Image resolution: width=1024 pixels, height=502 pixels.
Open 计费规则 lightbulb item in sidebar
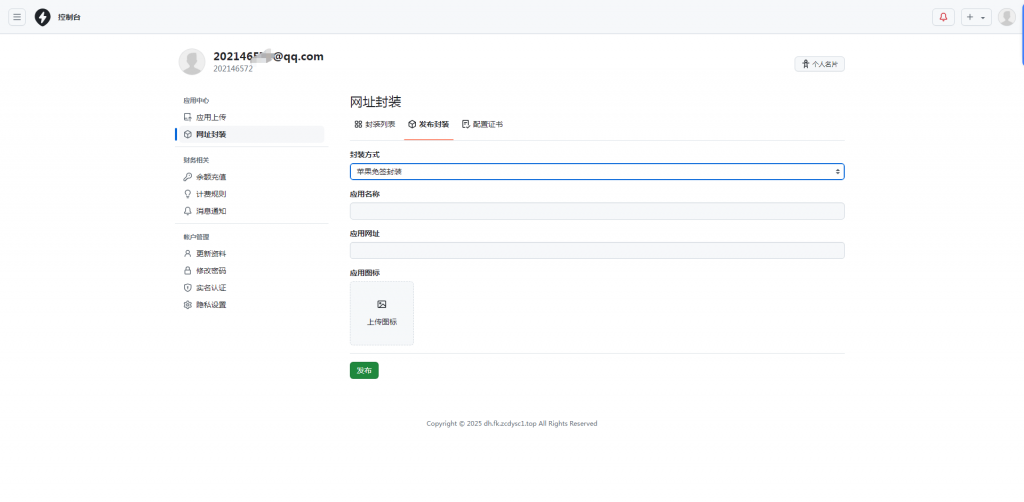249,194
